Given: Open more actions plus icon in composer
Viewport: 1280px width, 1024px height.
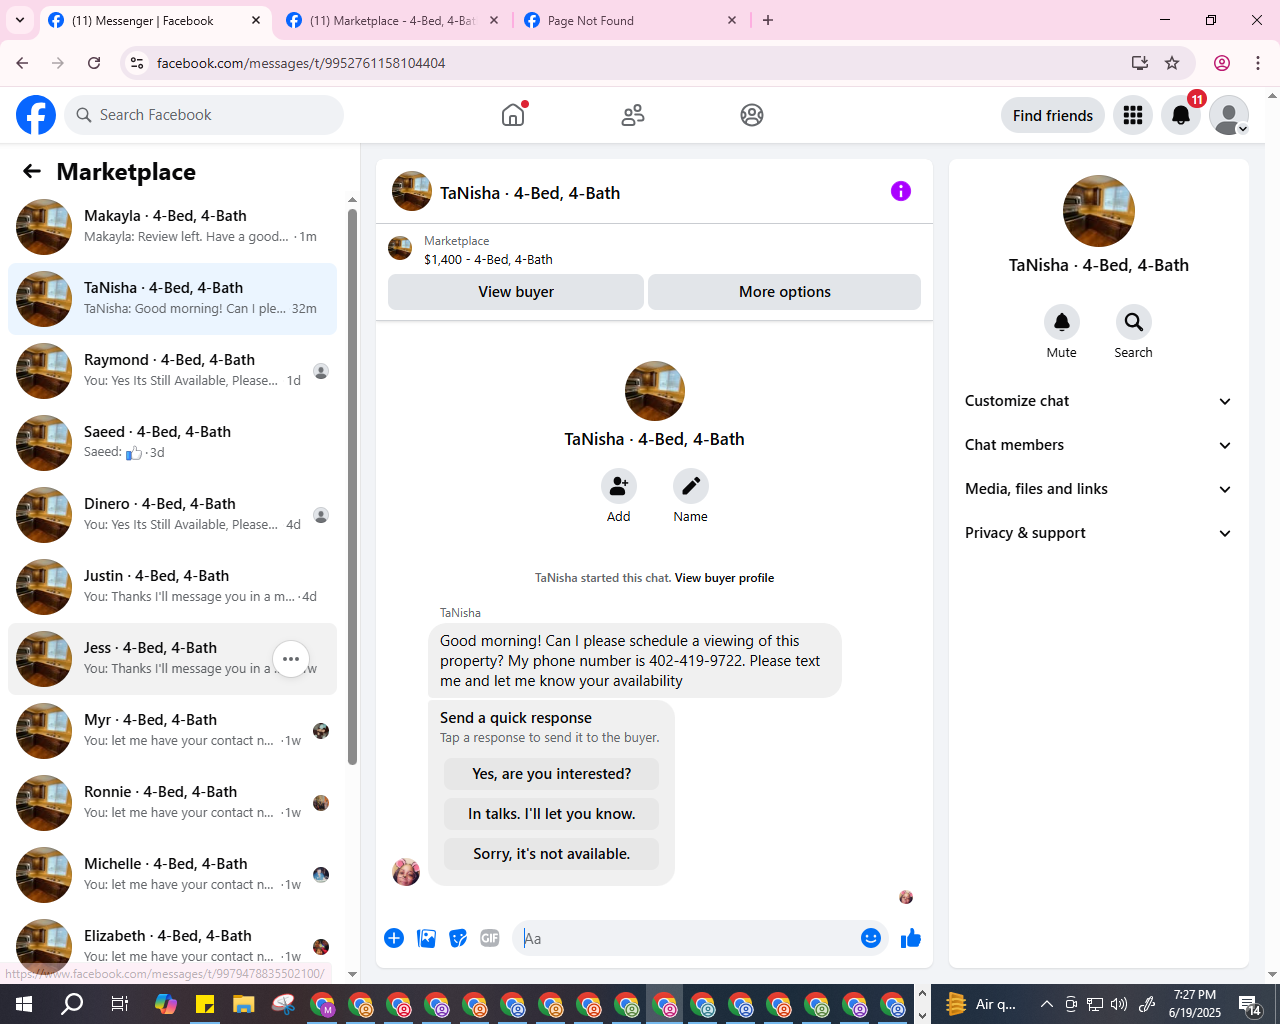Looking at the screenshot, I should pyautogui.click(x=394, y=938).
